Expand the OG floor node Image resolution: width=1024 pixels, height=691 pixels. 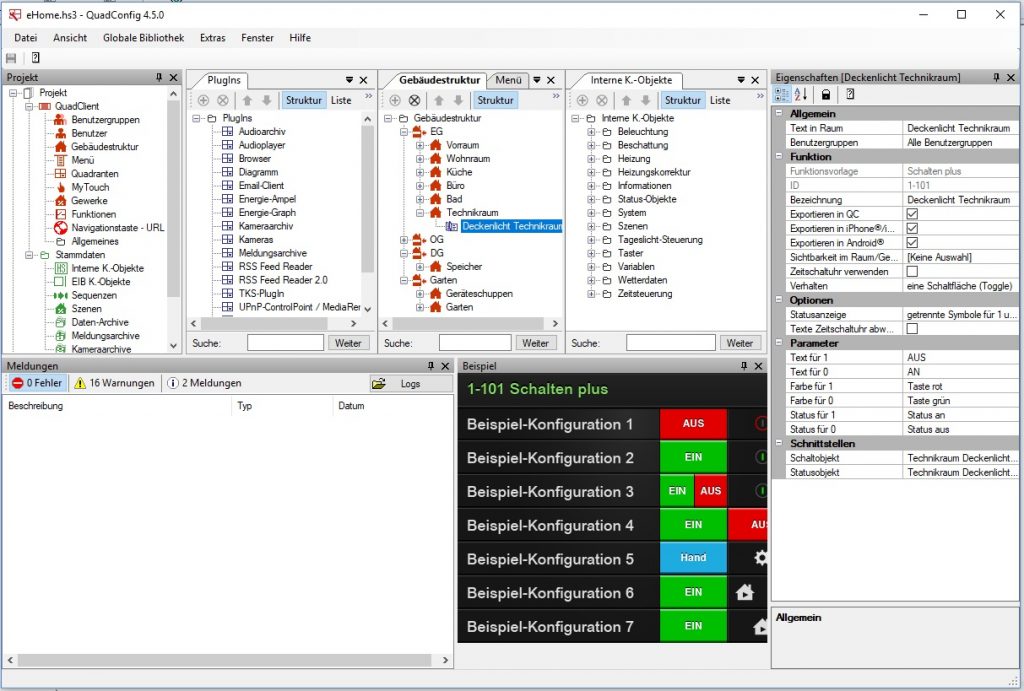[x=404, y=239]
